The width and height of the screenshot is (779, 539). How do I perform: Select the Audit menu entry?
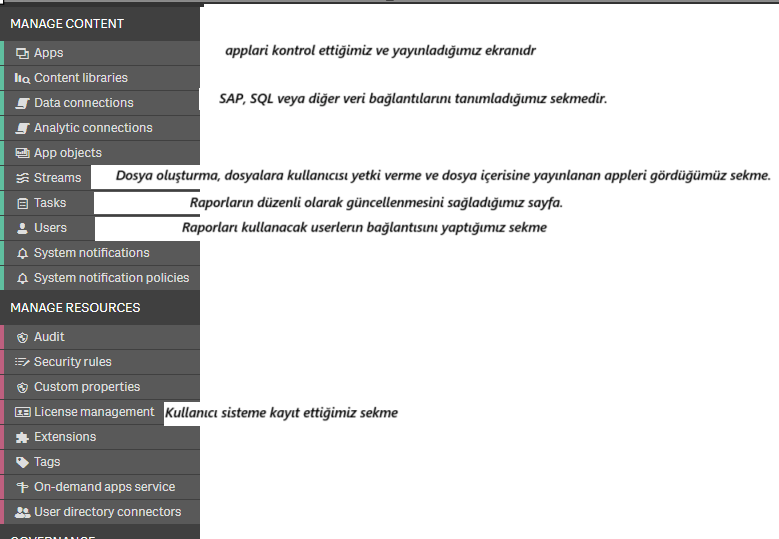49,337
